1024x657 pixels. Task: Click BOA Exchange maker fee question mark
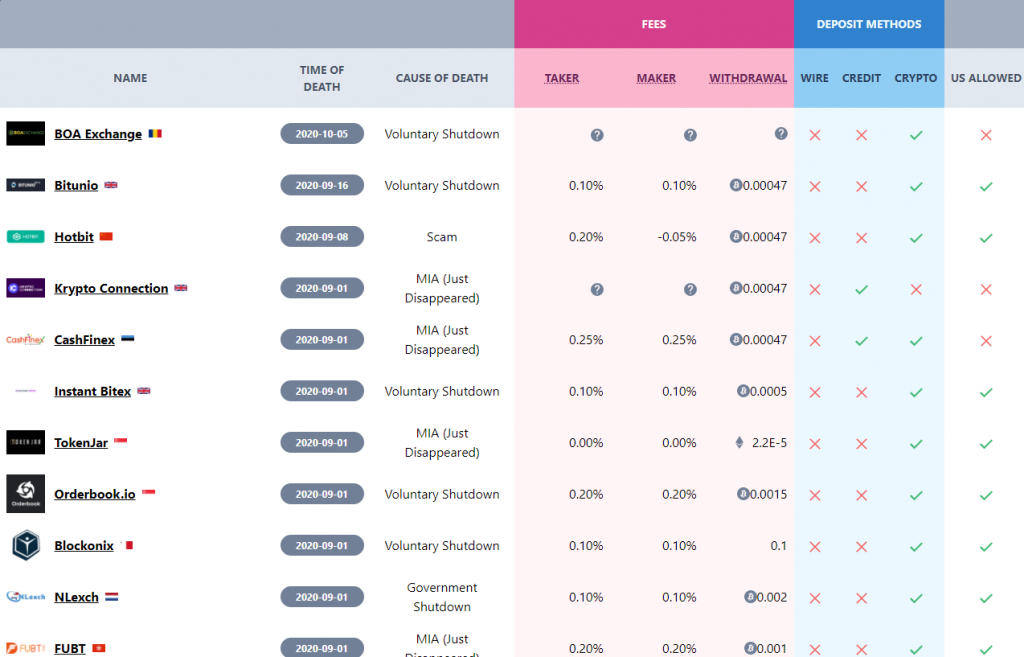[690, 135]
